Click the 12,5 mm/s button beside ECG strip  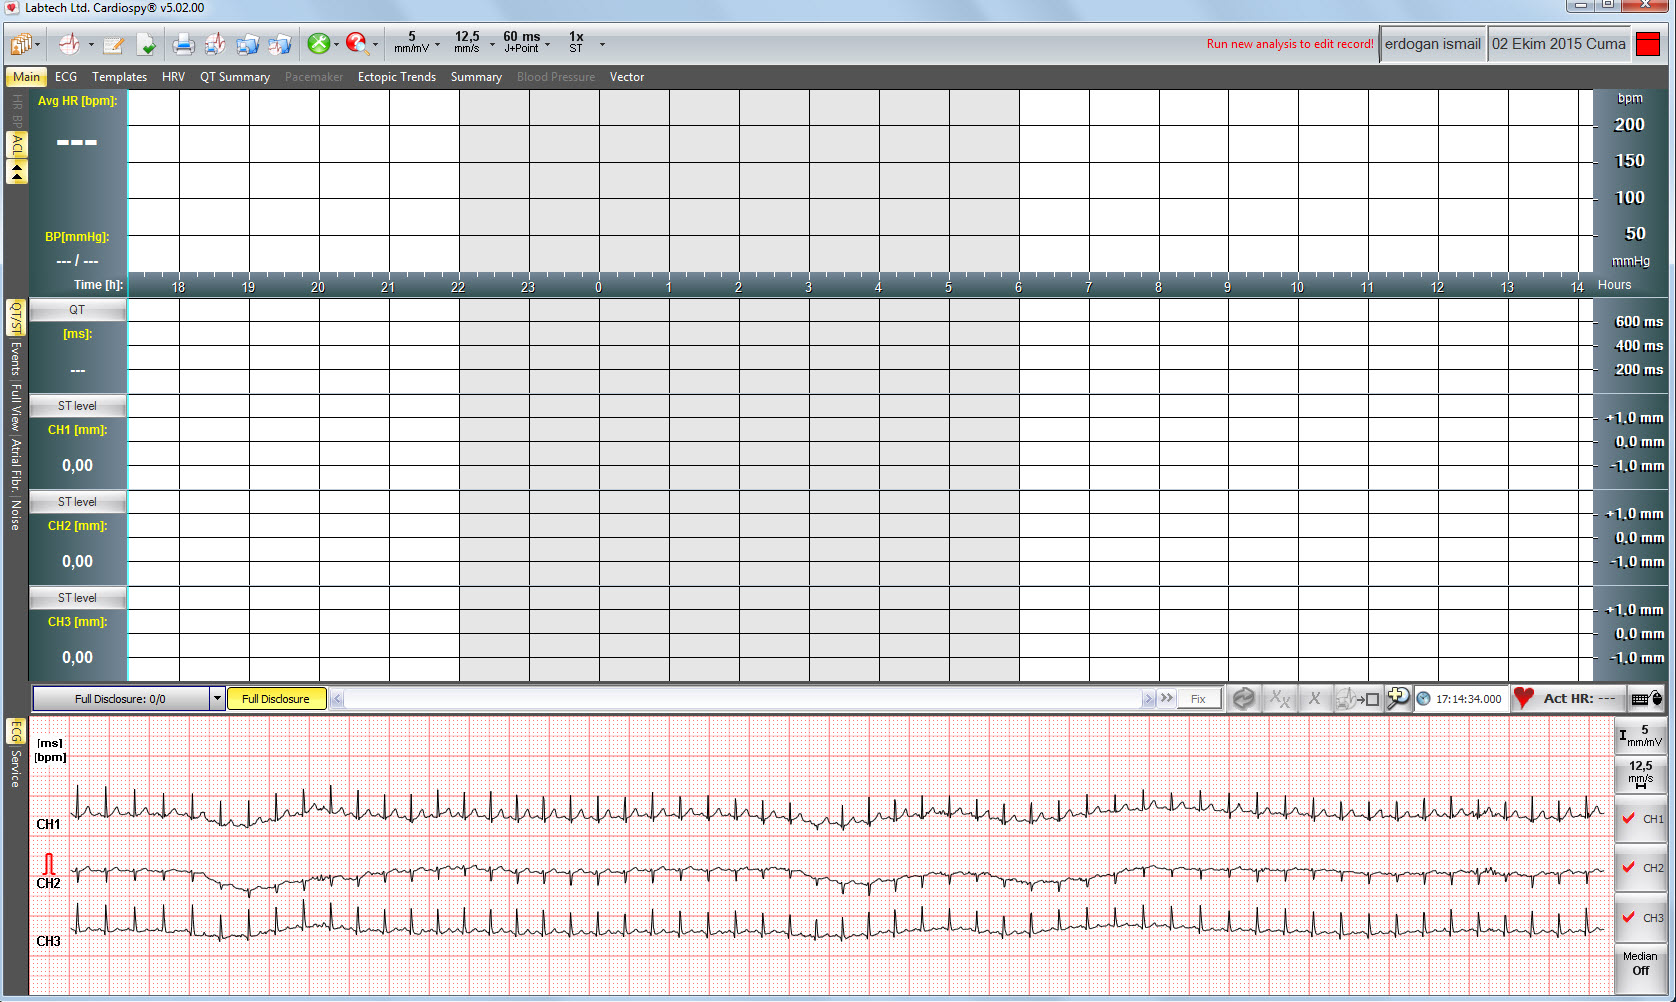pyautogui.click(x=1640, y=774)
